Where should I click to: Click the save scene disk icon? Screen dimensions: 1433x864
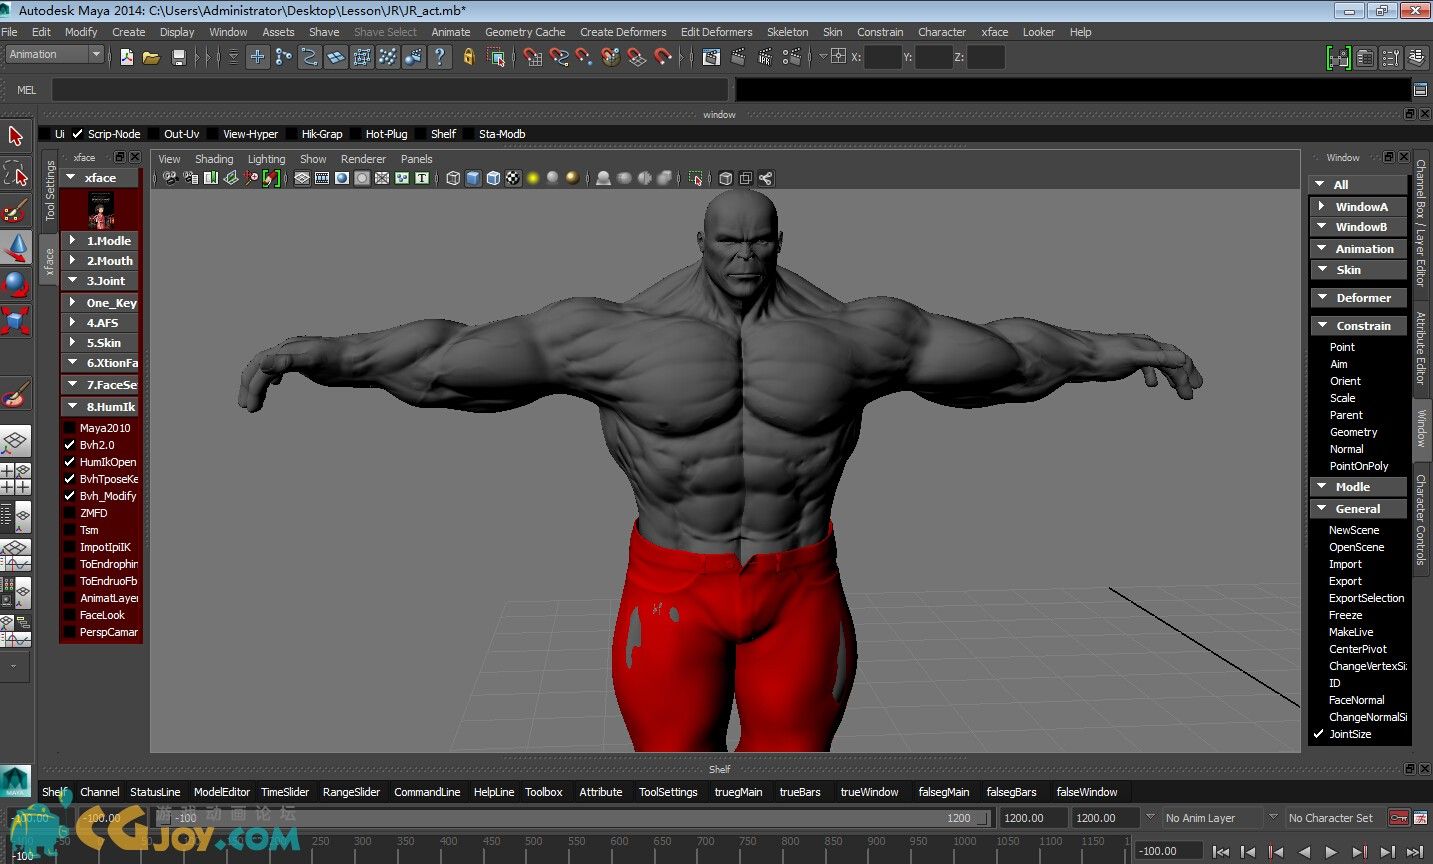tap(179, 58)
